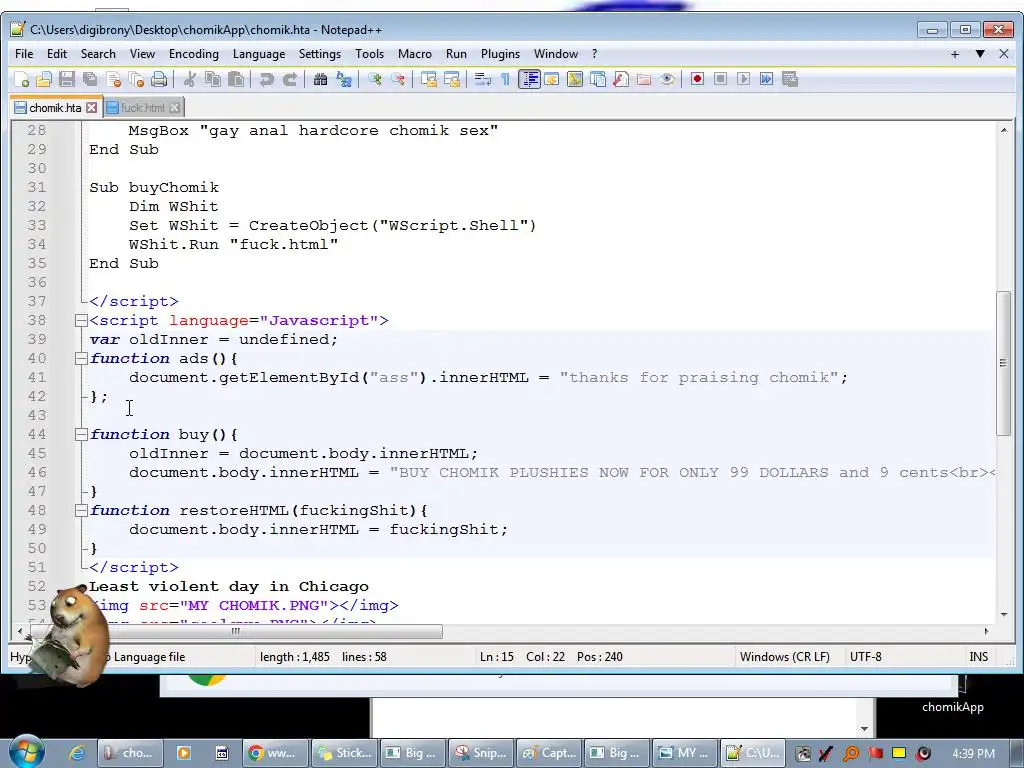
Task: Click Save Current Recorded Macro icon
Action: [790, 80]
